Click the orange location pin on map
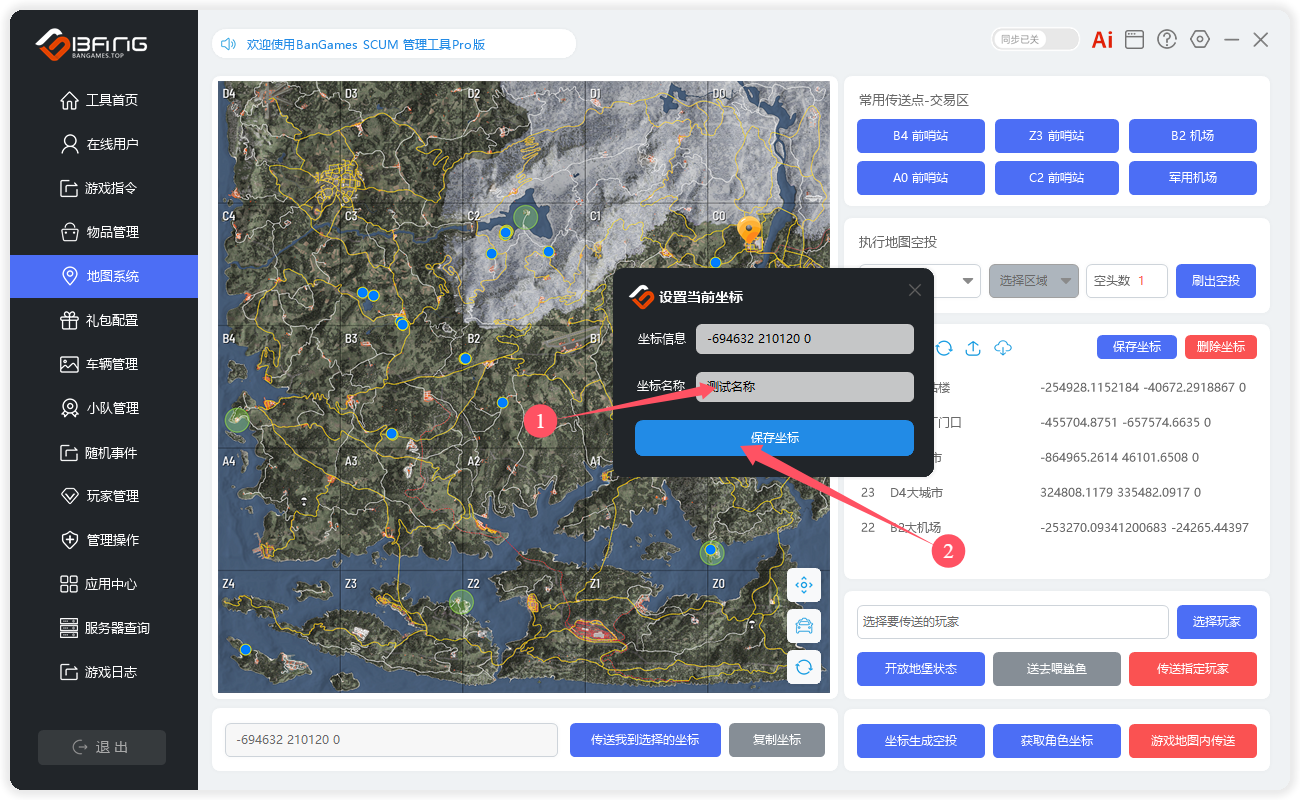This screenshot has width=1300, height=800. tap(749, 231)
